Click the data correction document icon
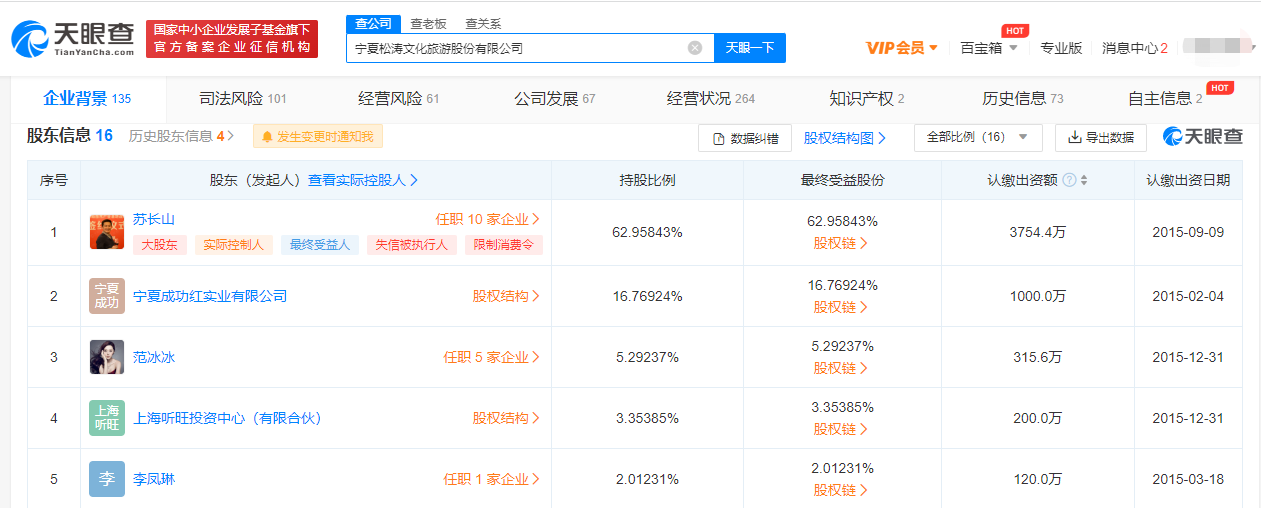The width and height of the screenshot is (1261, 508). 718,139
